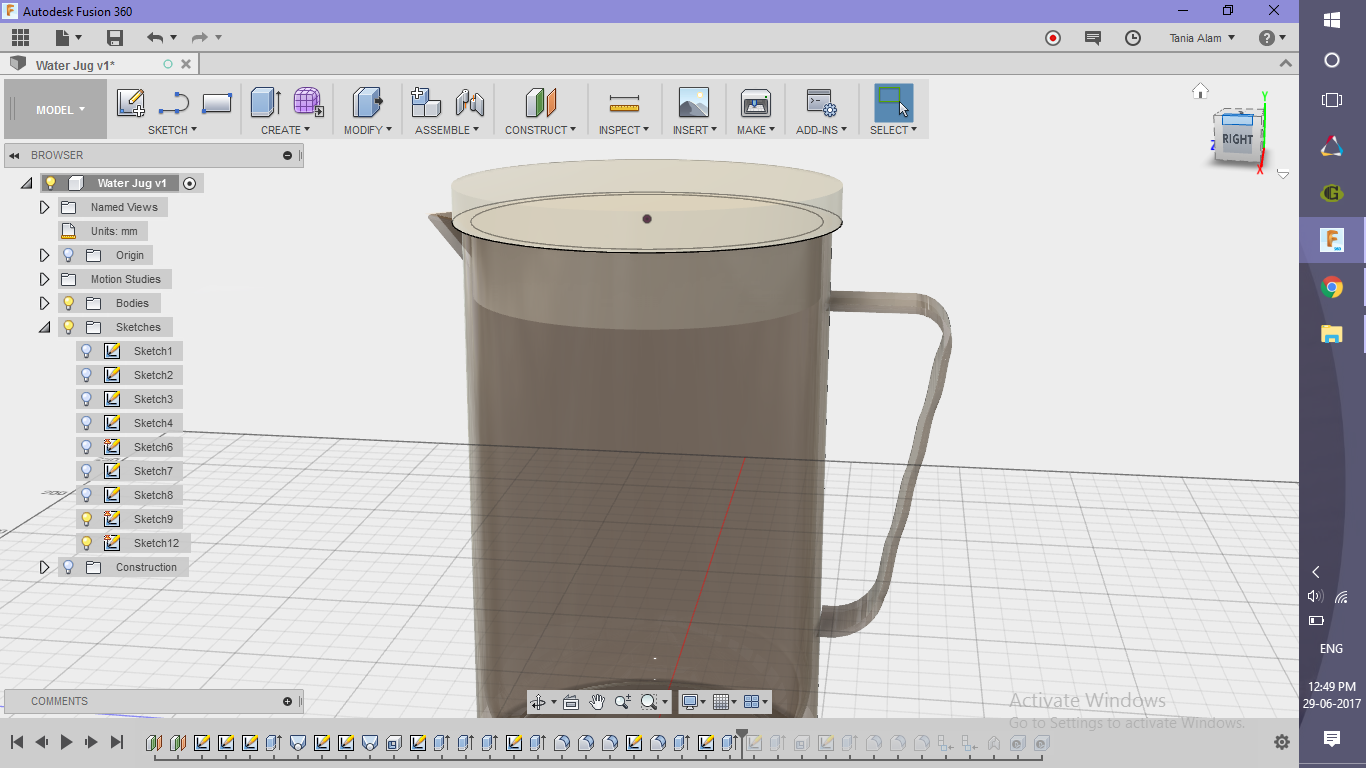
Task: Collapse the Sketches folder
Action: click(44, 327)
